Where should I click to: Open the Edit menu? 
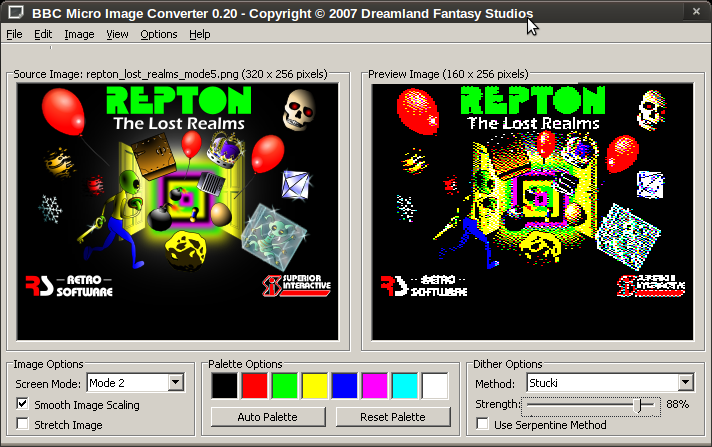pyautogui.click(x=43, y=34)
